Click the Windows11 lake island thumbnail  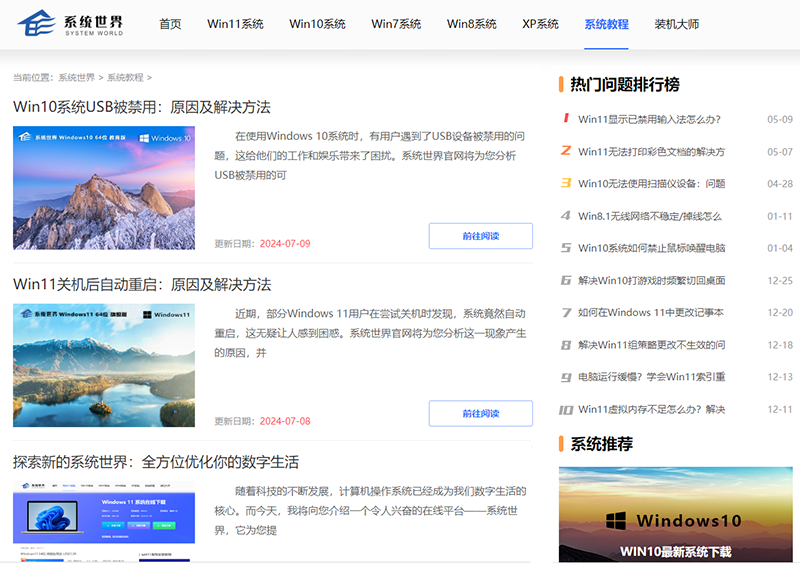104,365
